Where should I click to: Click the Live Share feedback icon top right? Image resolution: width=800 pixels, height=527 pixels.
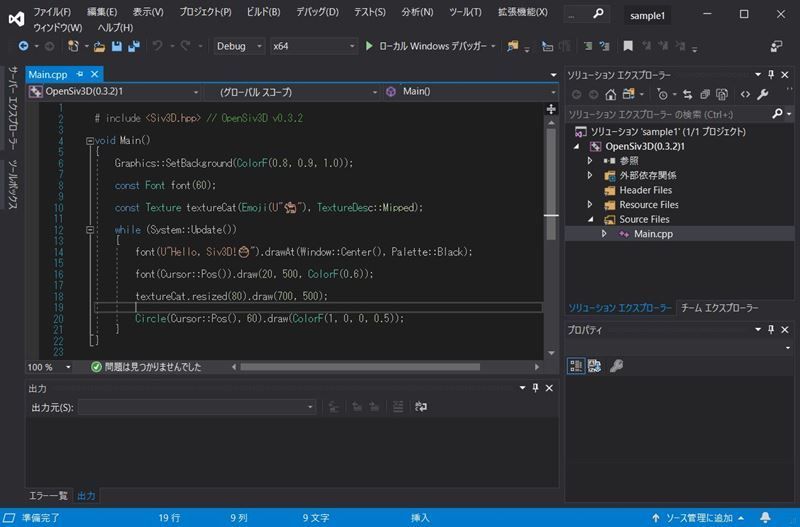pyautogui.click(x=776, y=46)
